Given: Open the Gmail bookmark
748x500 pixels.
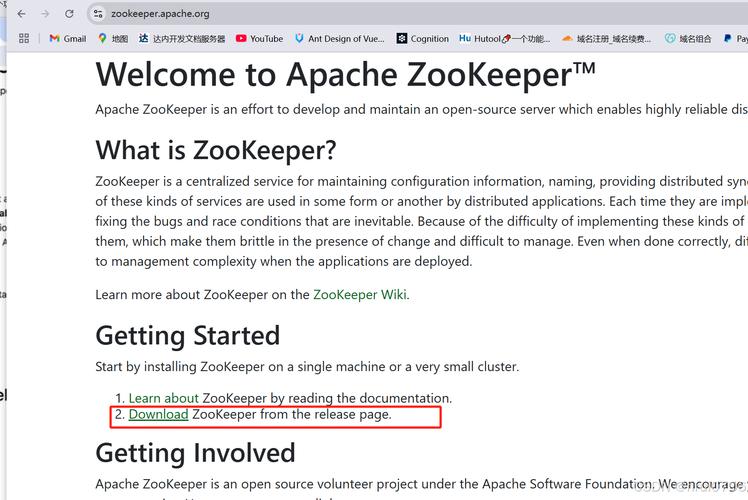Looking at the screenshot, I should click(68, 39).
